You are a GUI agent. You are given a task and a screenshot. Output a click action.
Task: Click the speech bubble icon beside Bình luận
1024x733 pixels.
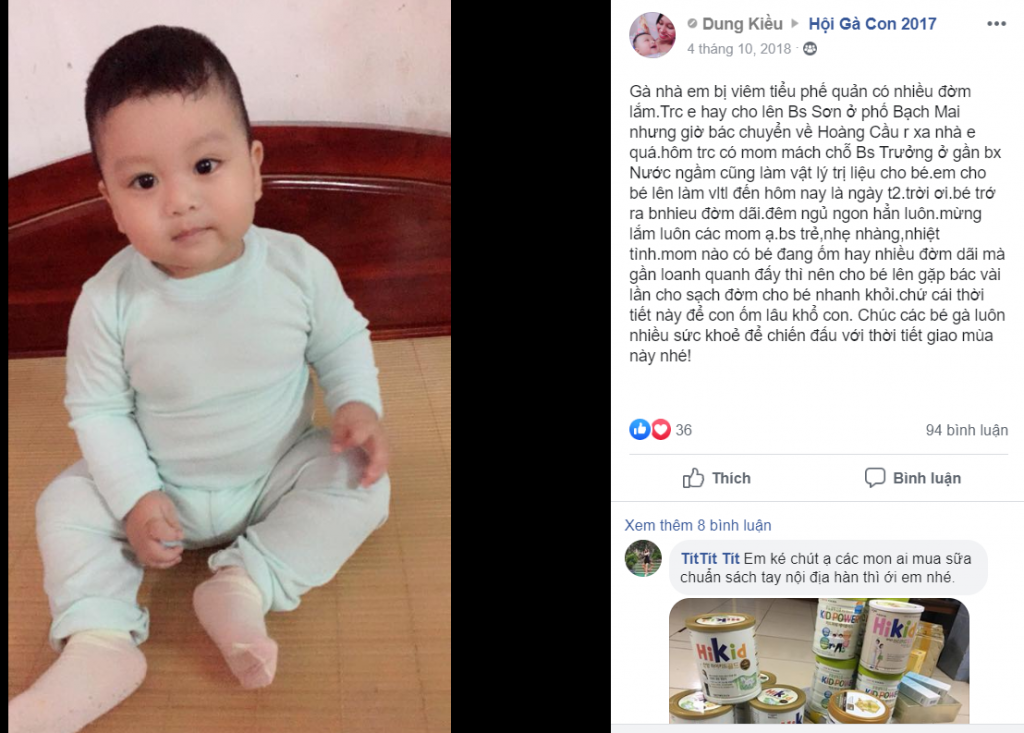(874, 478)
